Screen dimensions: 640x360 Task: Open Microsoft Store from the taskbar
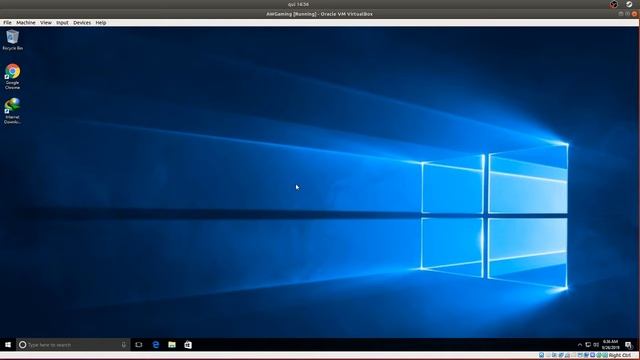[x=188, y=345]
